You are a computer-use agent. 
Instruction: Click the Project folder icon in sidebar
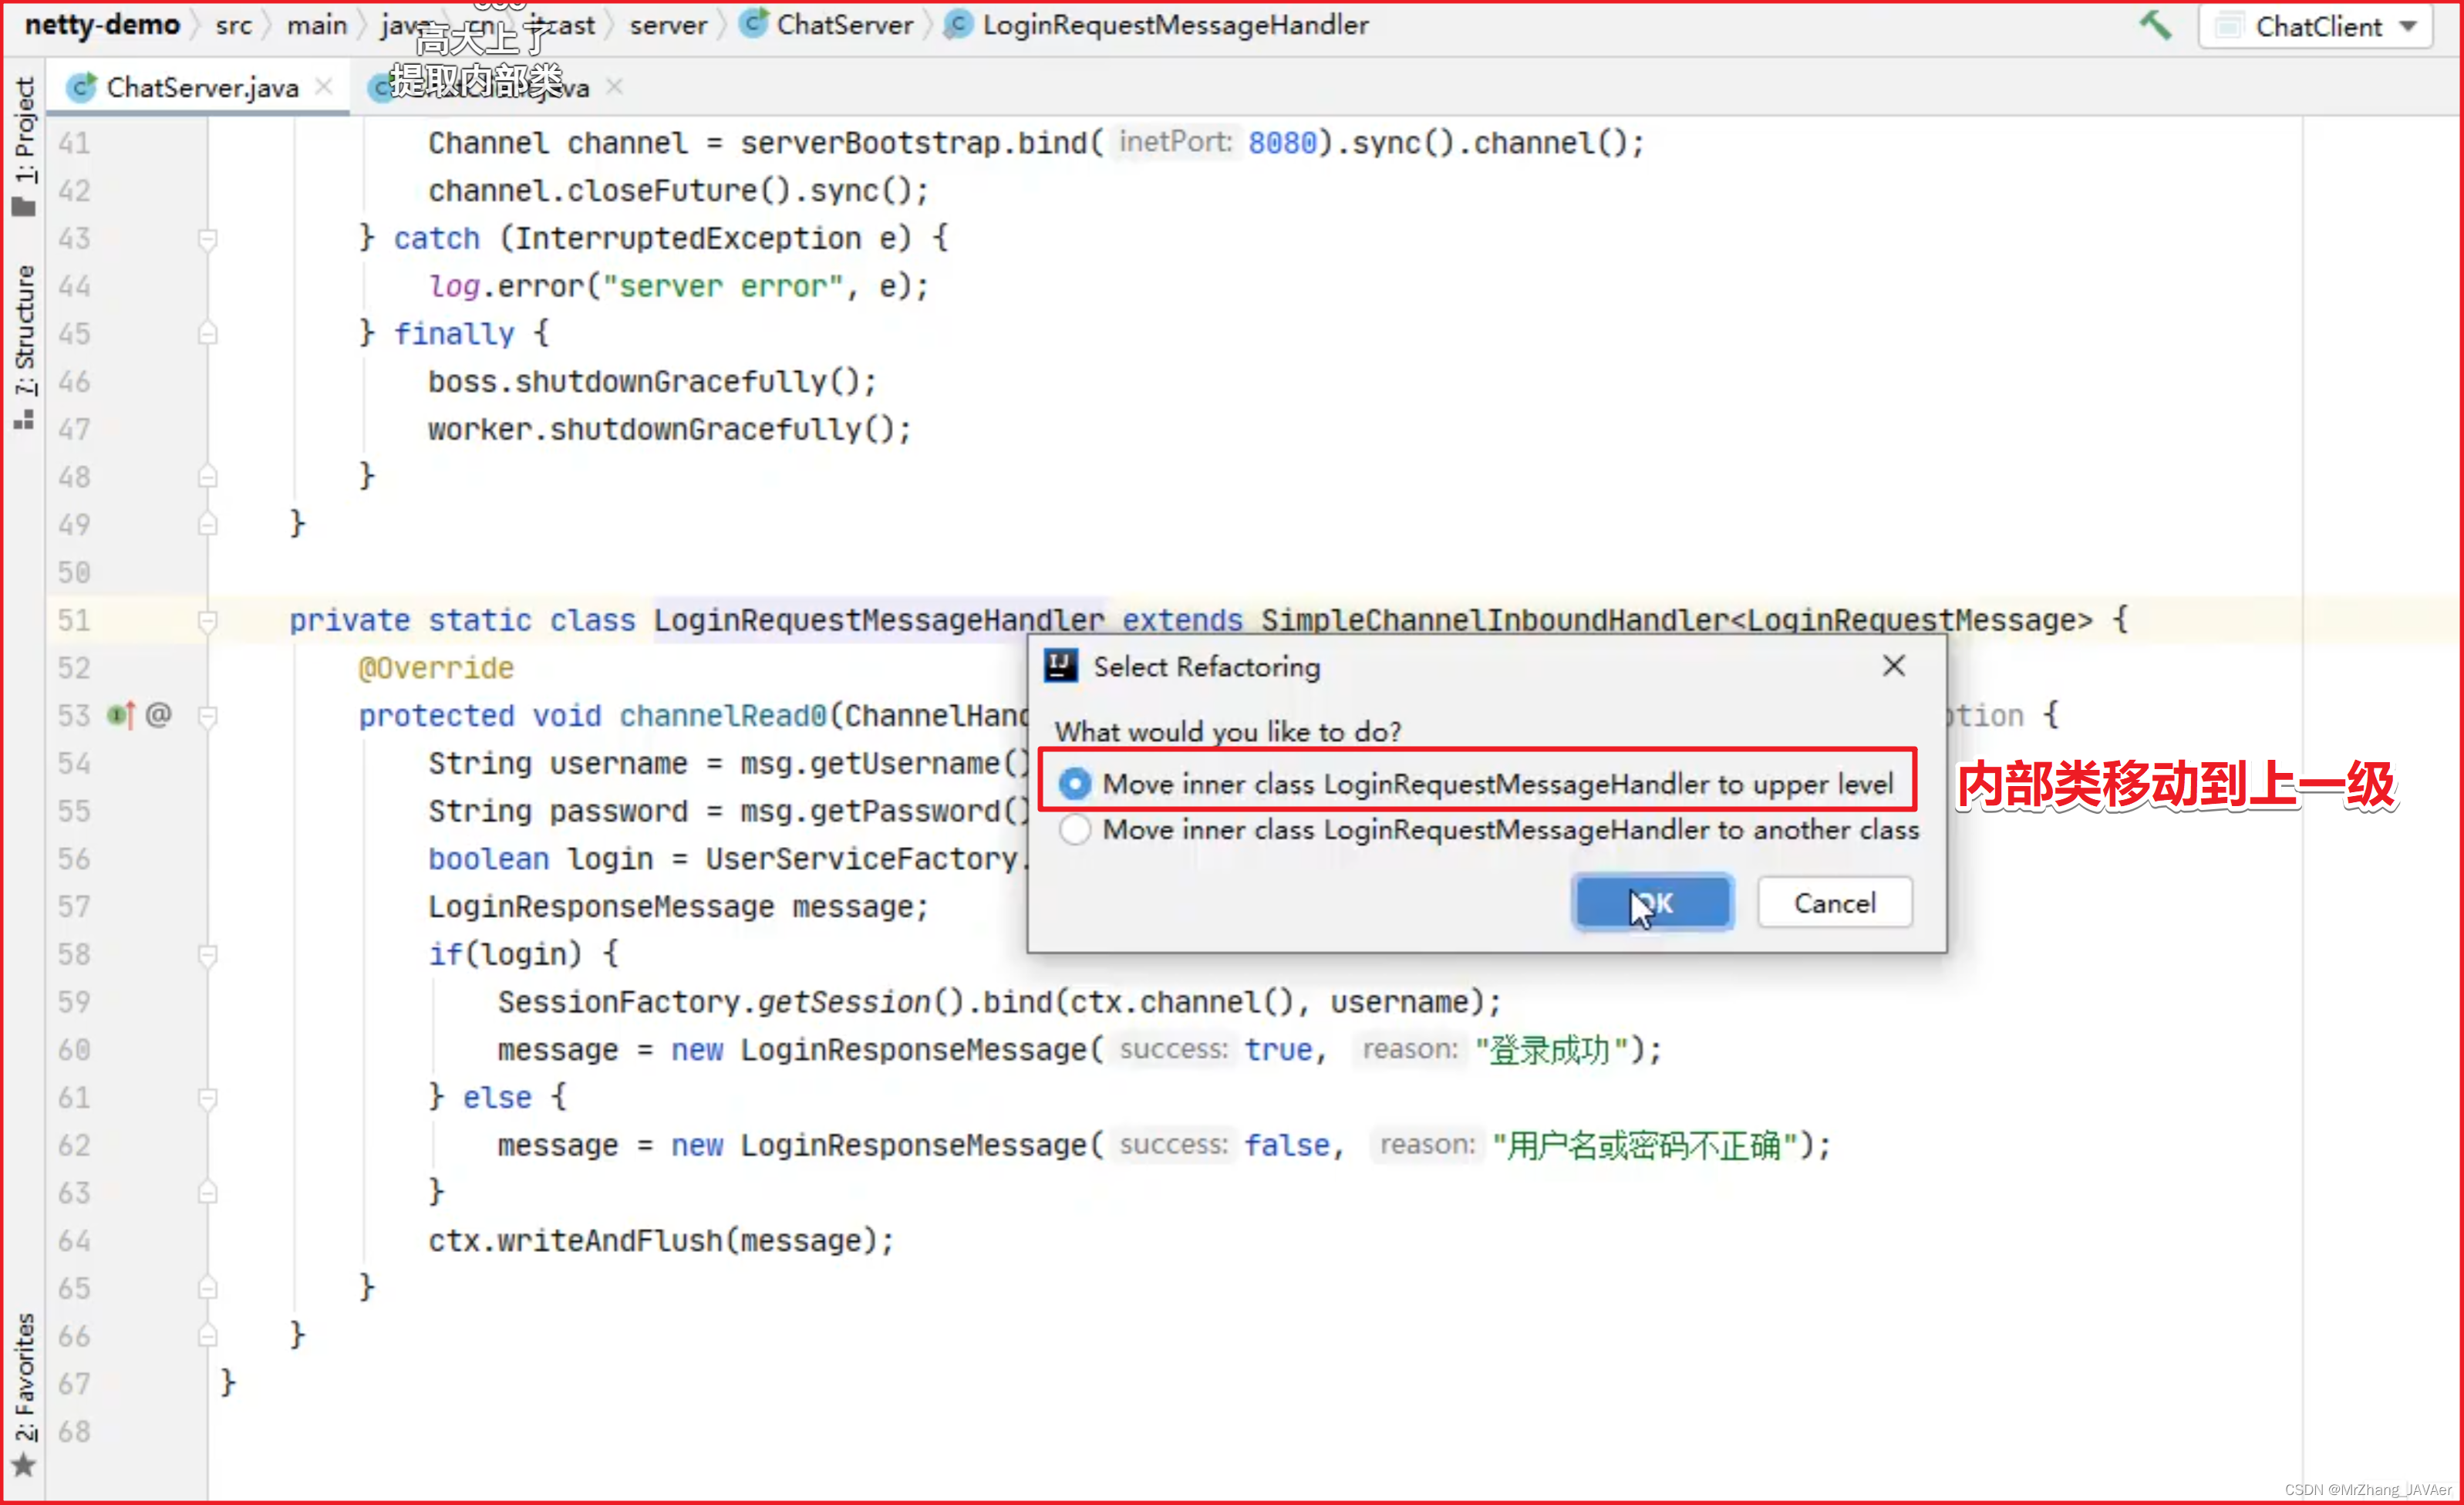(24, 208)
